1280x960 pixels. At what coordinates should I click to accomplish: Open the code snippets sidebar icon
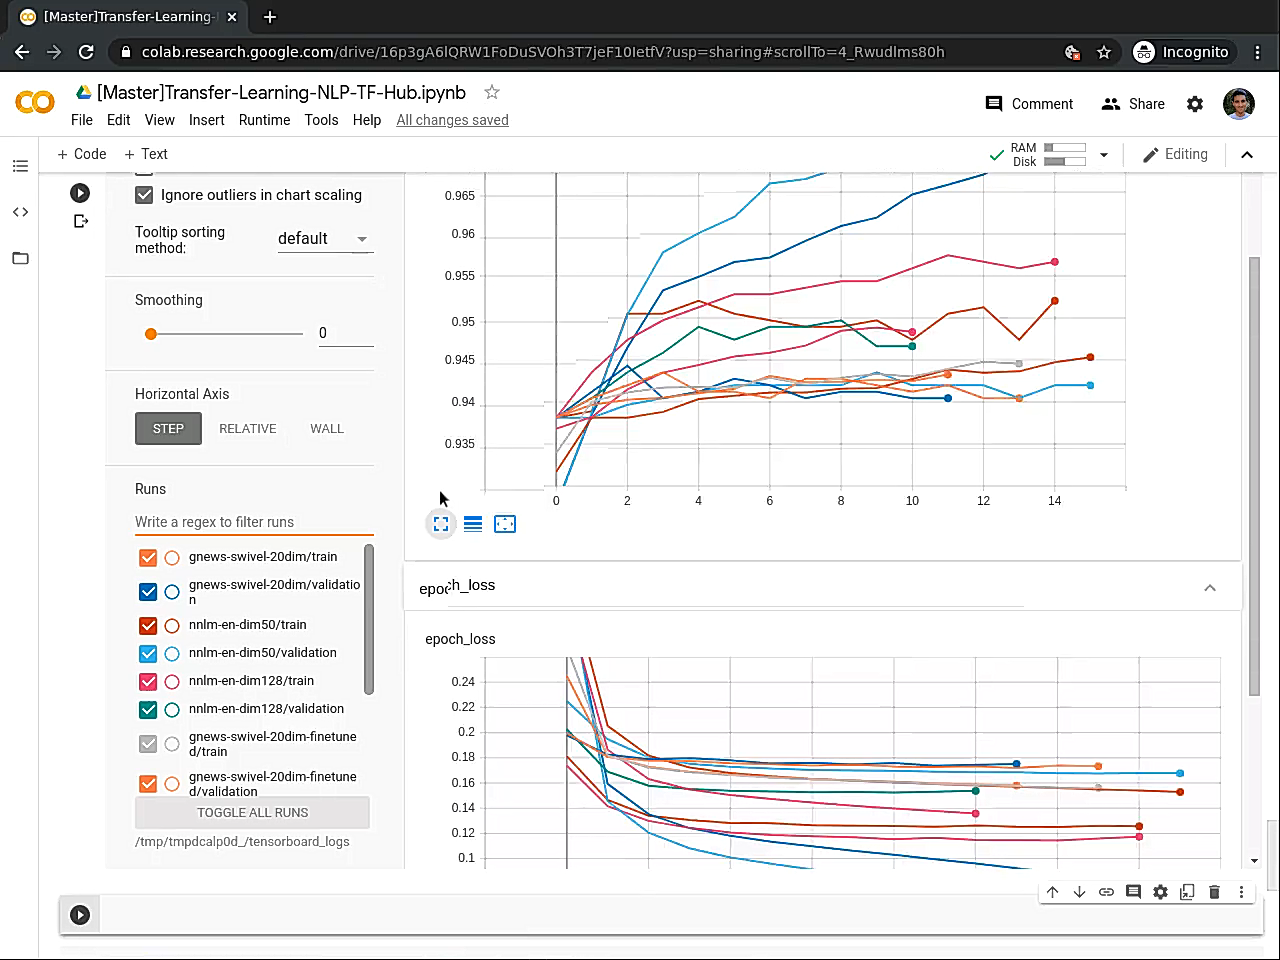[20, 212]
